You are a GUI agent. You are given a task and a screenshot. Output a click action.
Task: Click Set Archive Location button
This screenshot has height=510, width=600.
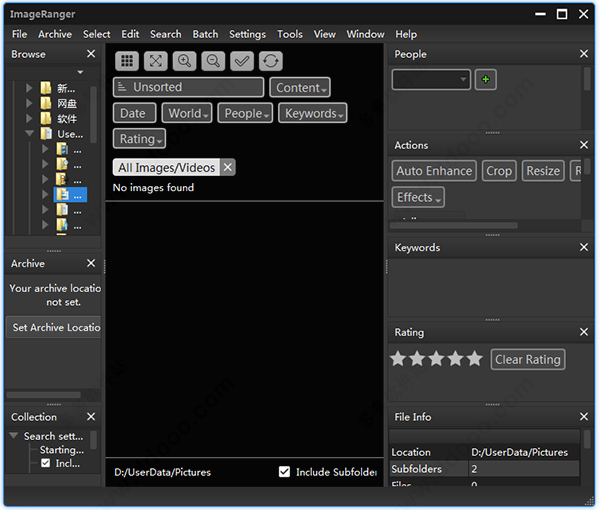54,327
